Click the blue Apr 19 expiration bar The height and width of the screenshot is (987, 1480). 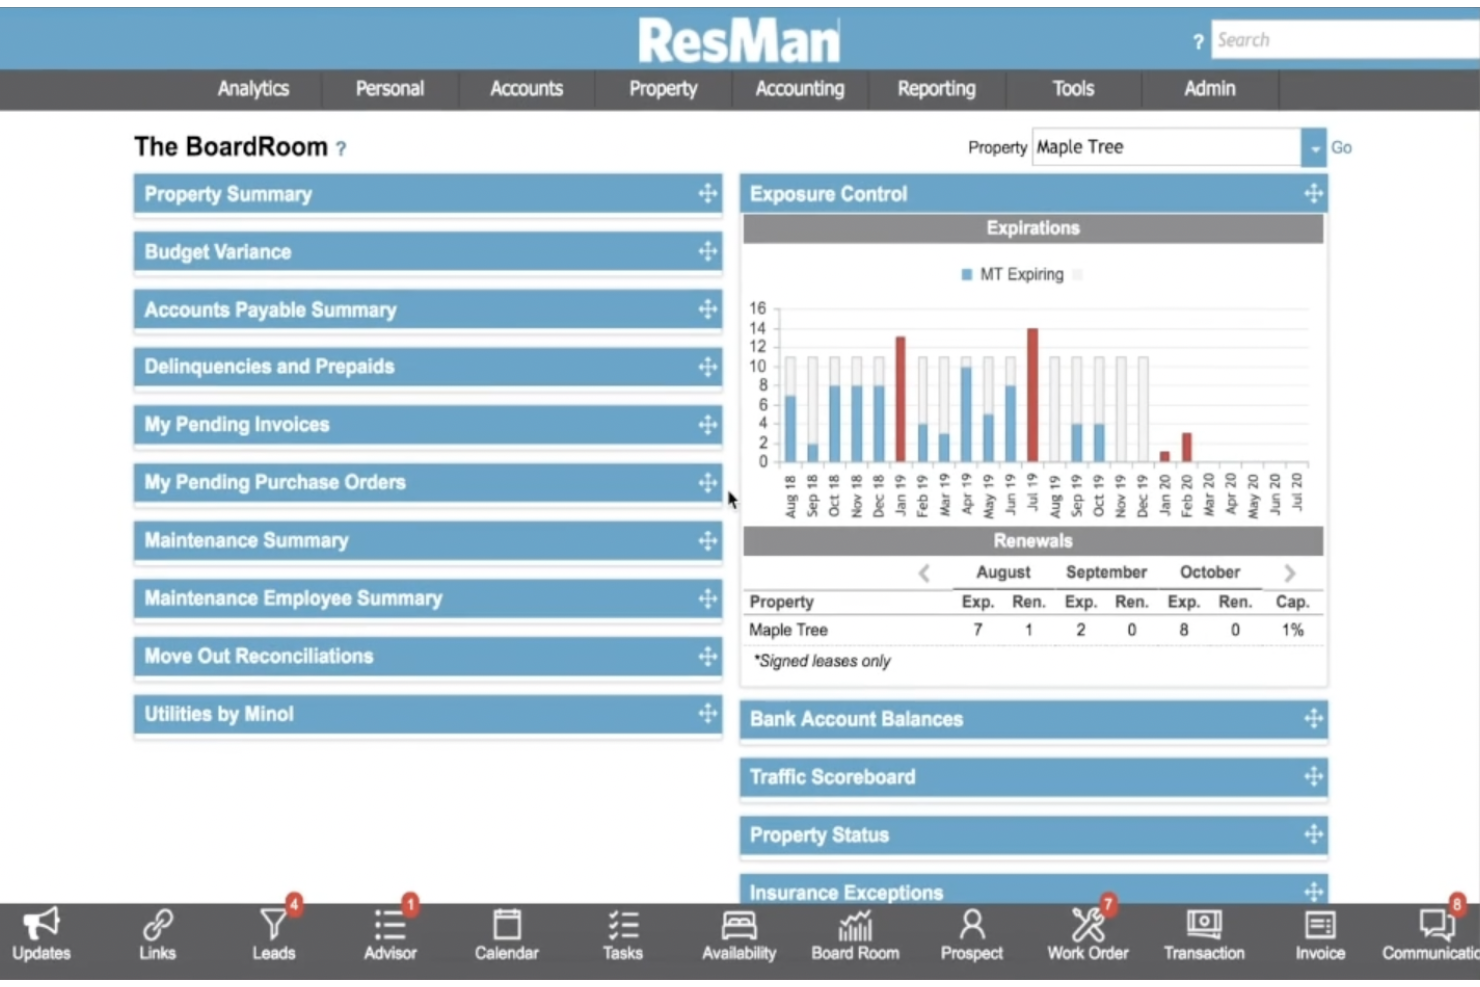(x=966, y=414)
